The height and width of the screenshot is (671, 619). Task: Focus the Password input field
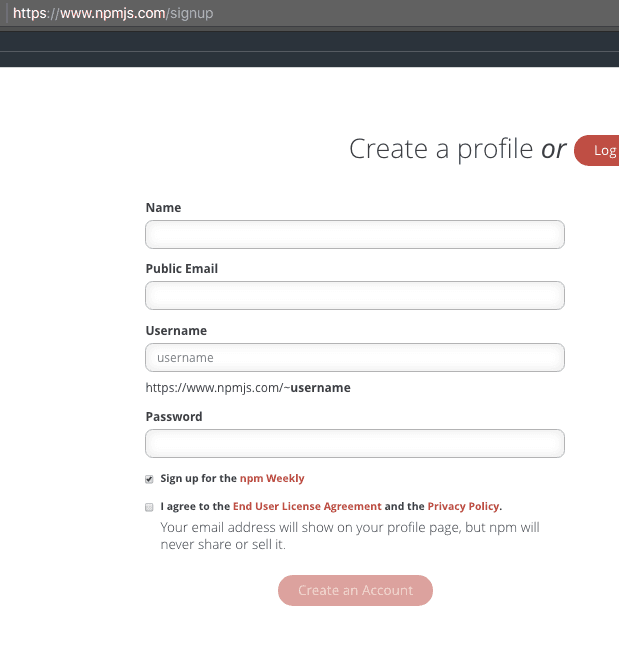355,443
